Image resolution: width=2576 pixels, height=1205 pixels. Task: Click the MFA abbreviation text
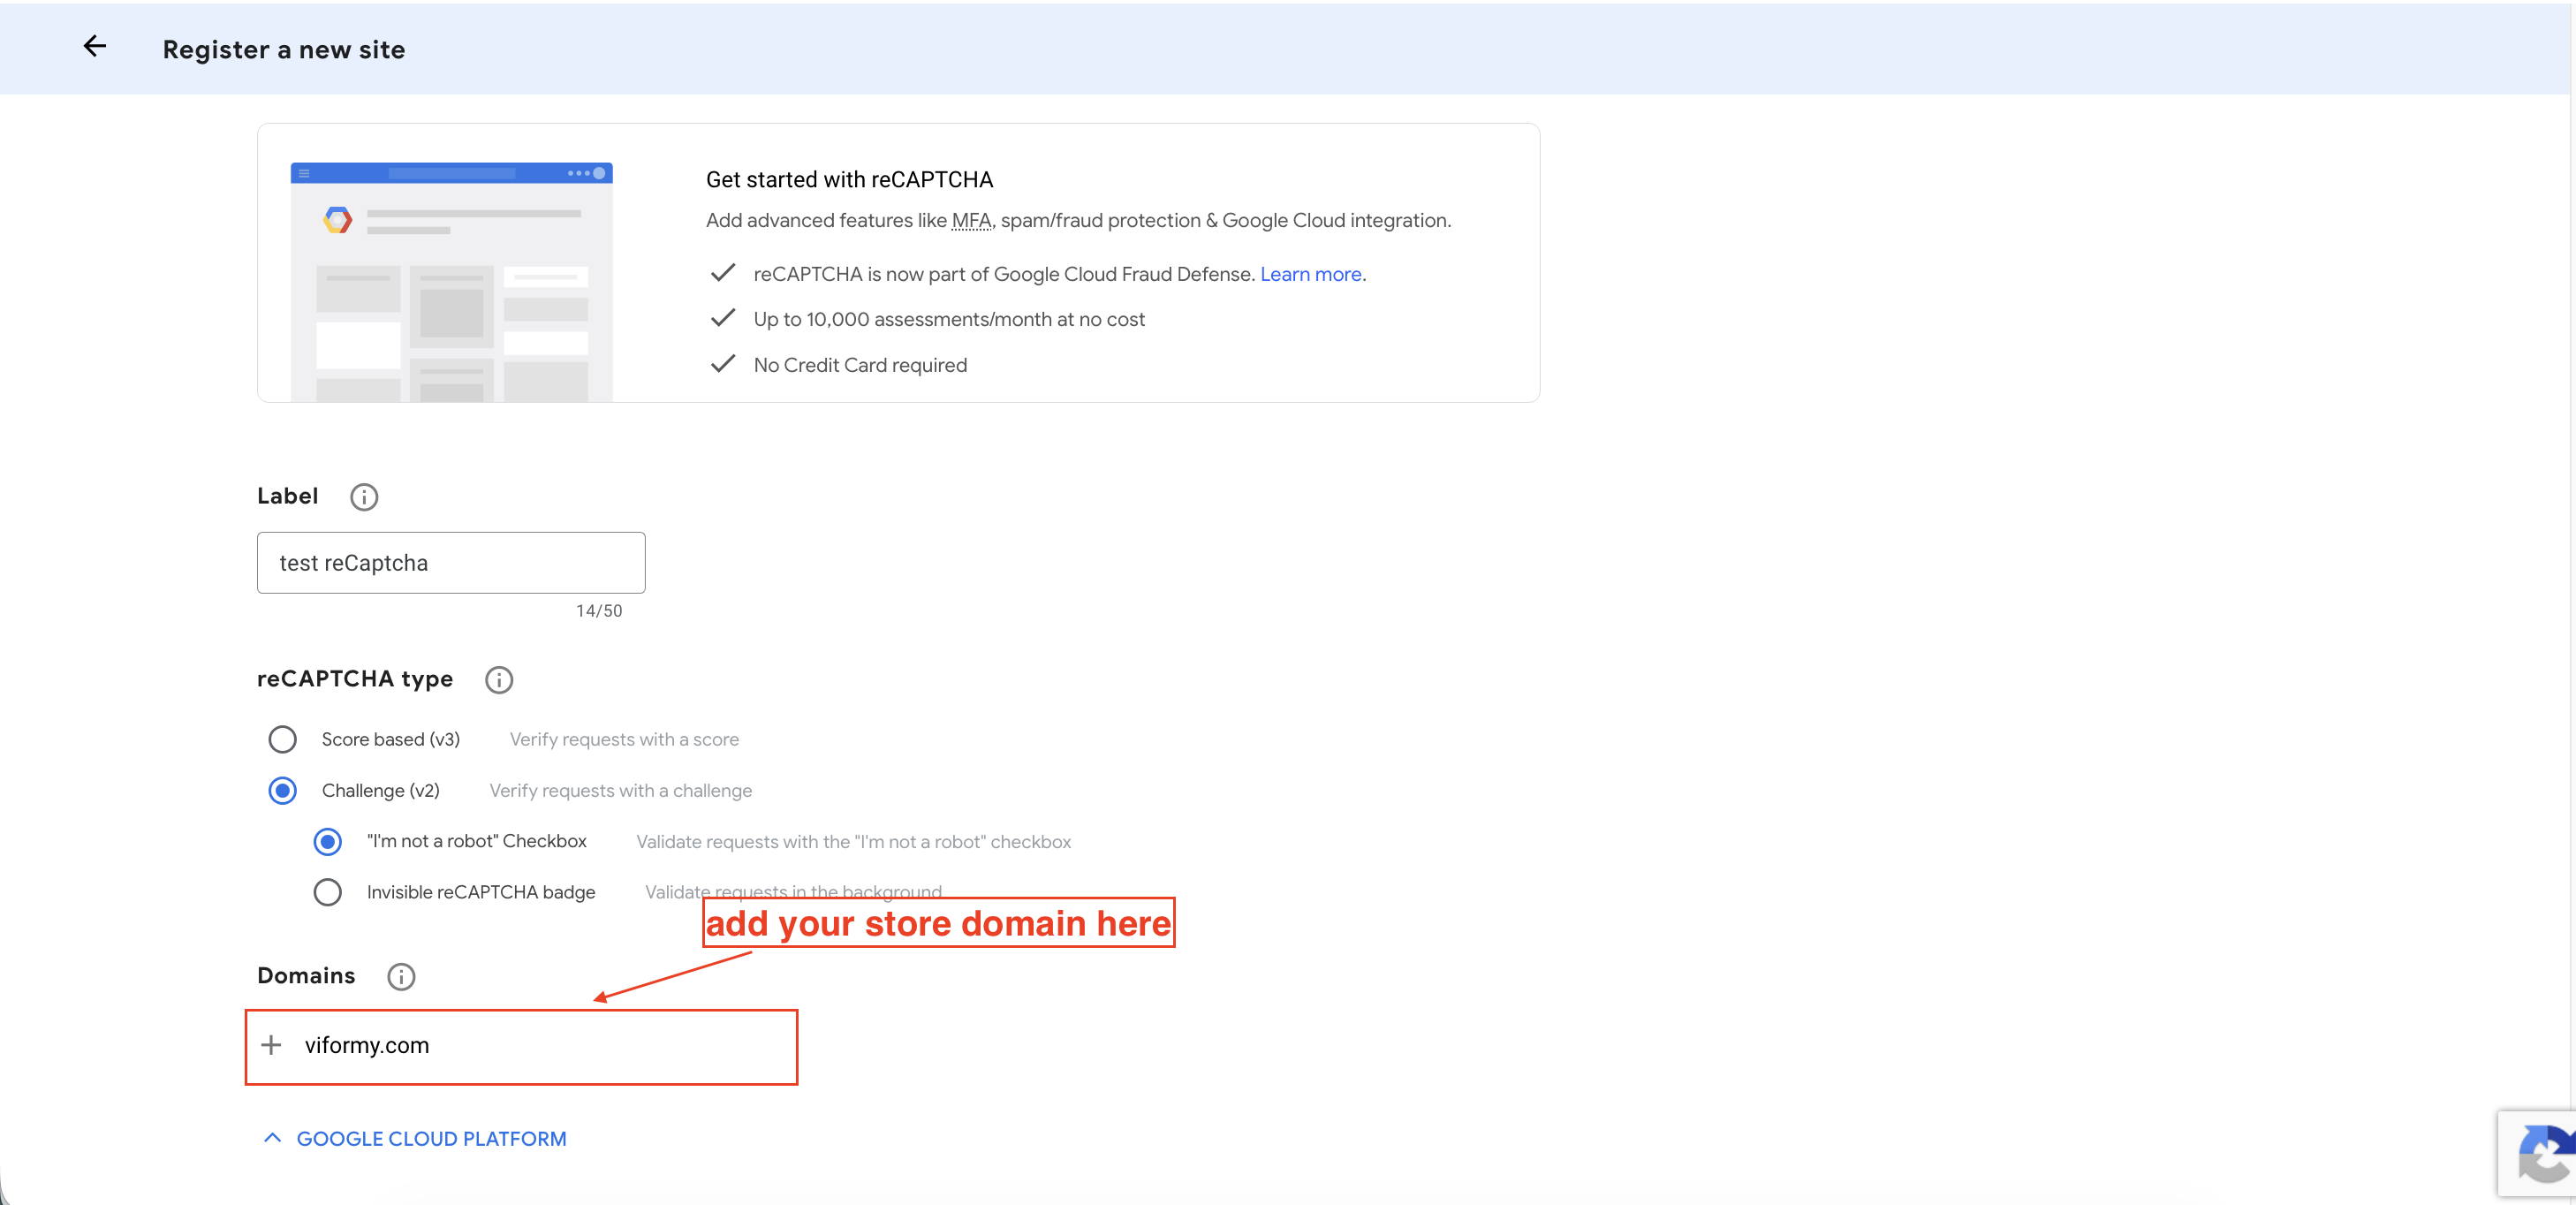click(x=971, y=221)
